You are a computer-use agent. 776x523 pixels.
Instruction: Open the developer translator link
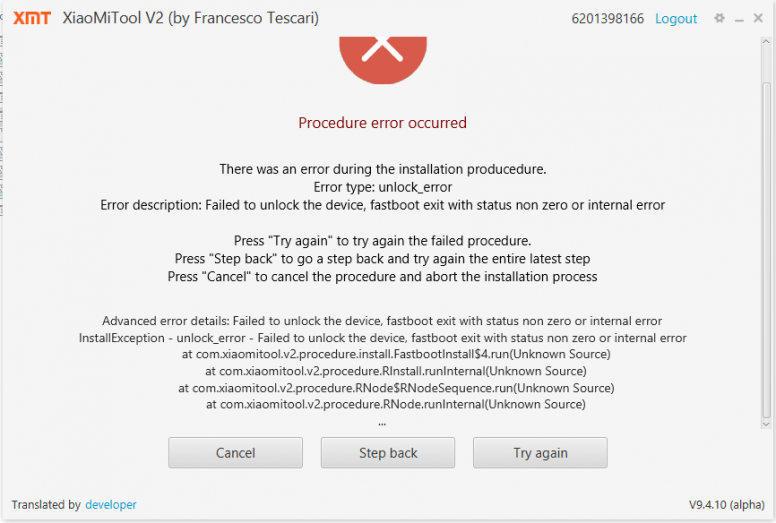pyautogui.click(x=111, y=505)
